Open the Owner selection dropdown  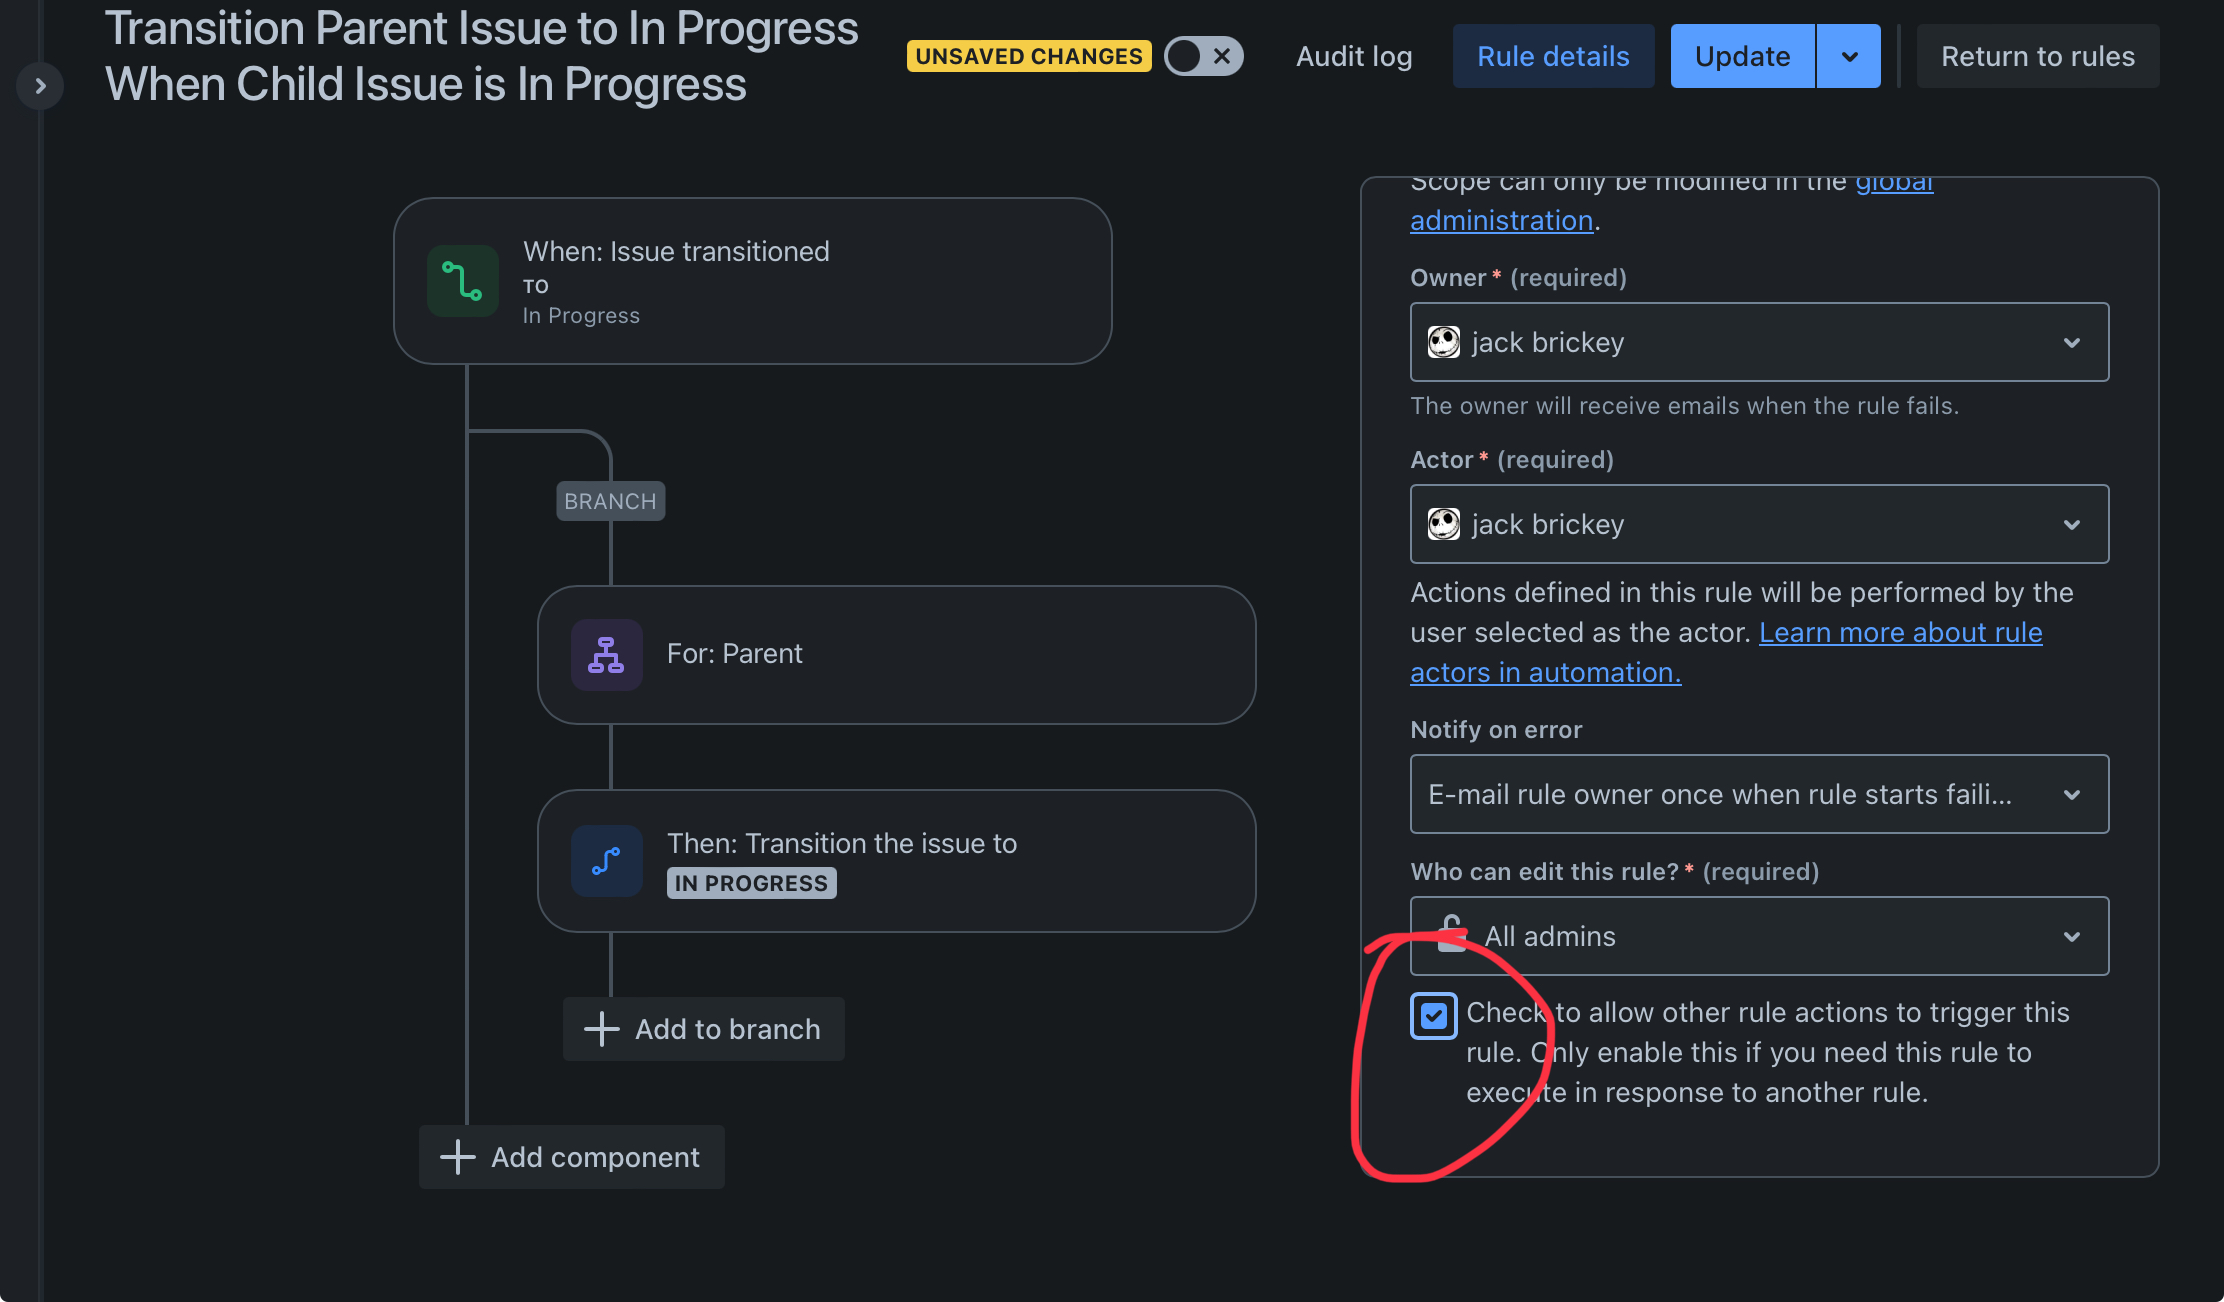pyautogui.click(x=2071, y=342)
